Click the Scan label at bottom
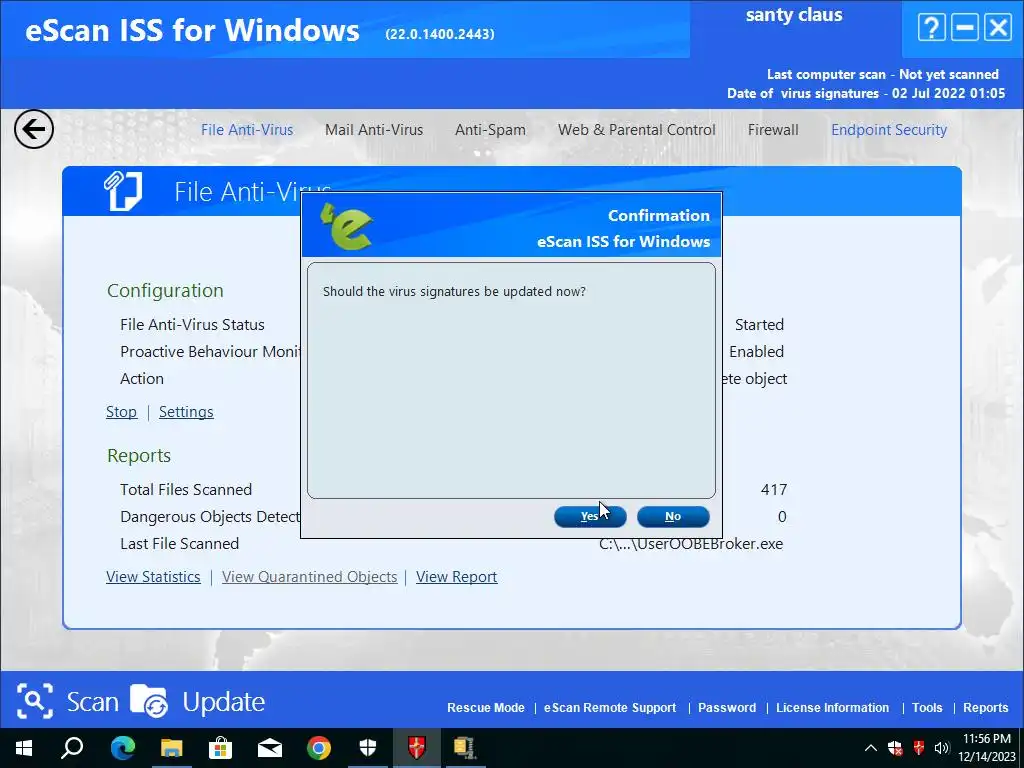 pyautogui.click(x=93, y=702)
